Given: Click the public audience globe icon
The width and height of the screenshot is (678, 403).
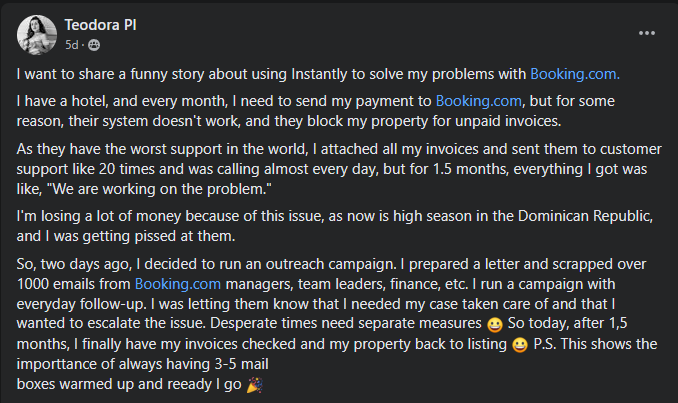Looking at the screenshot, I should tap(94, 45).
